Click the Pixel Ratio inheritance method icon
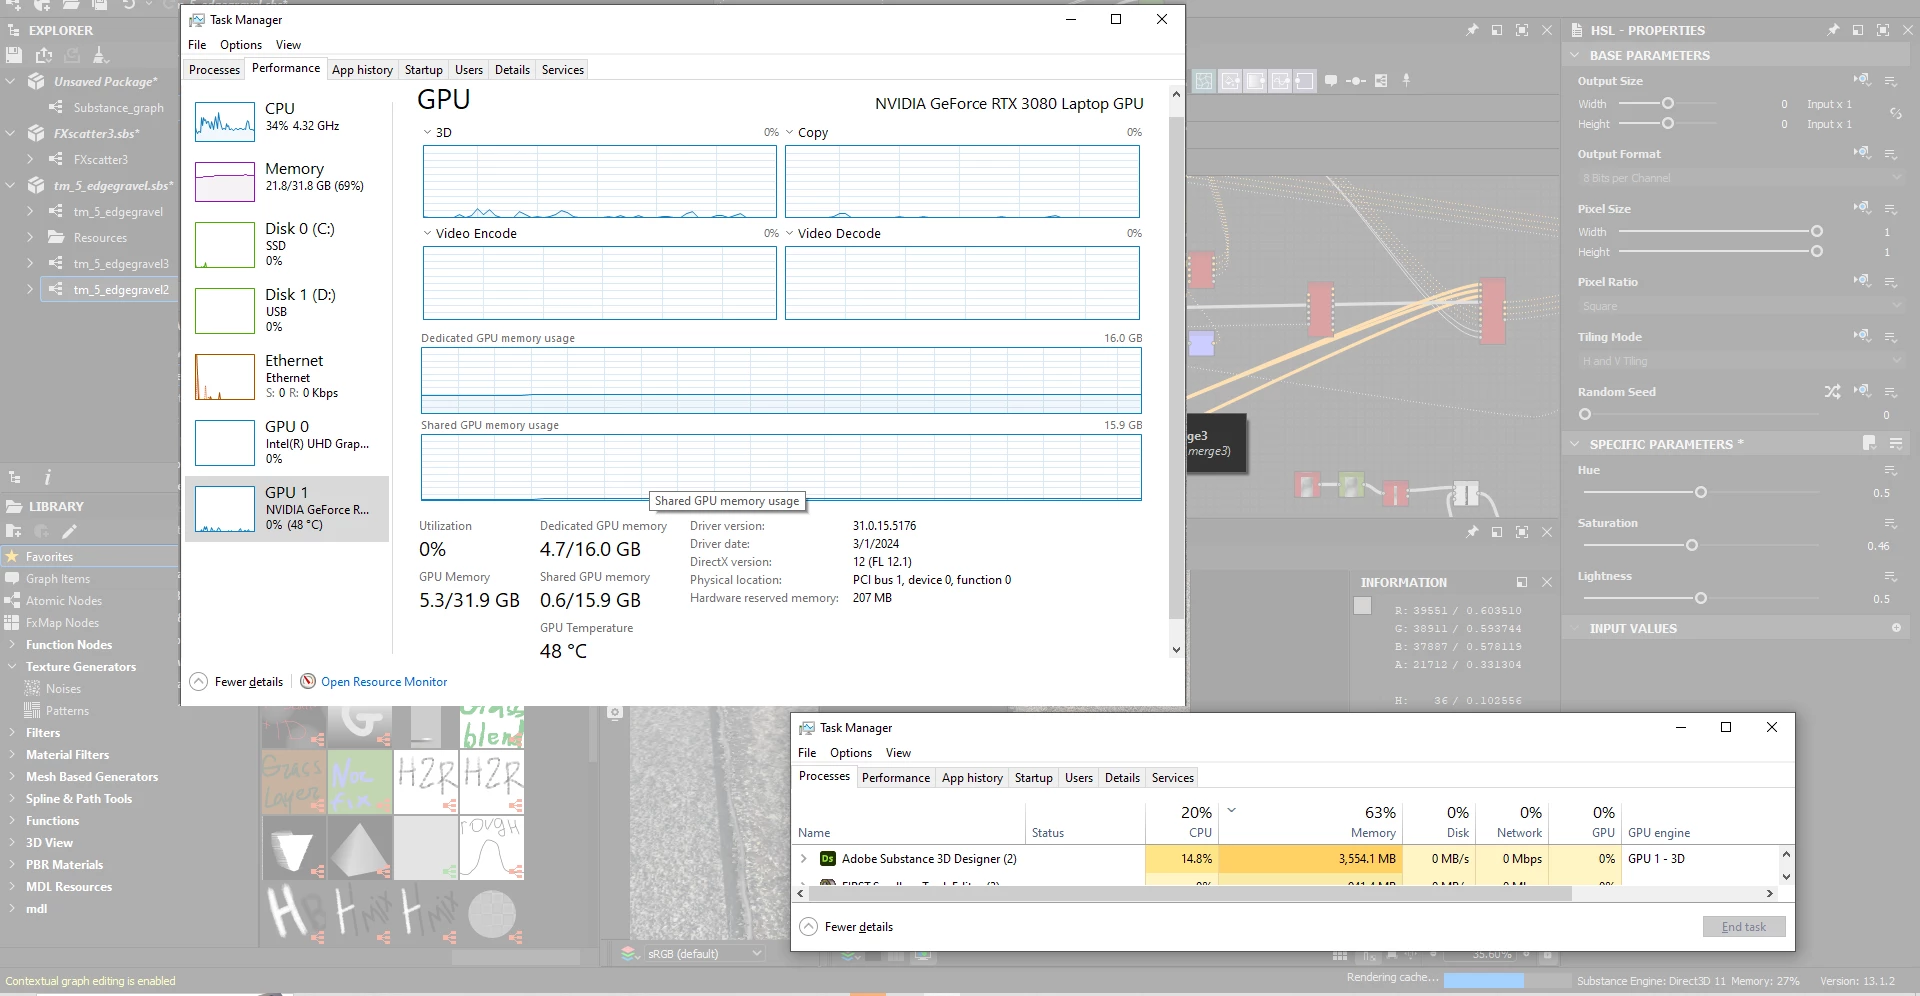 coord(1862,281)
